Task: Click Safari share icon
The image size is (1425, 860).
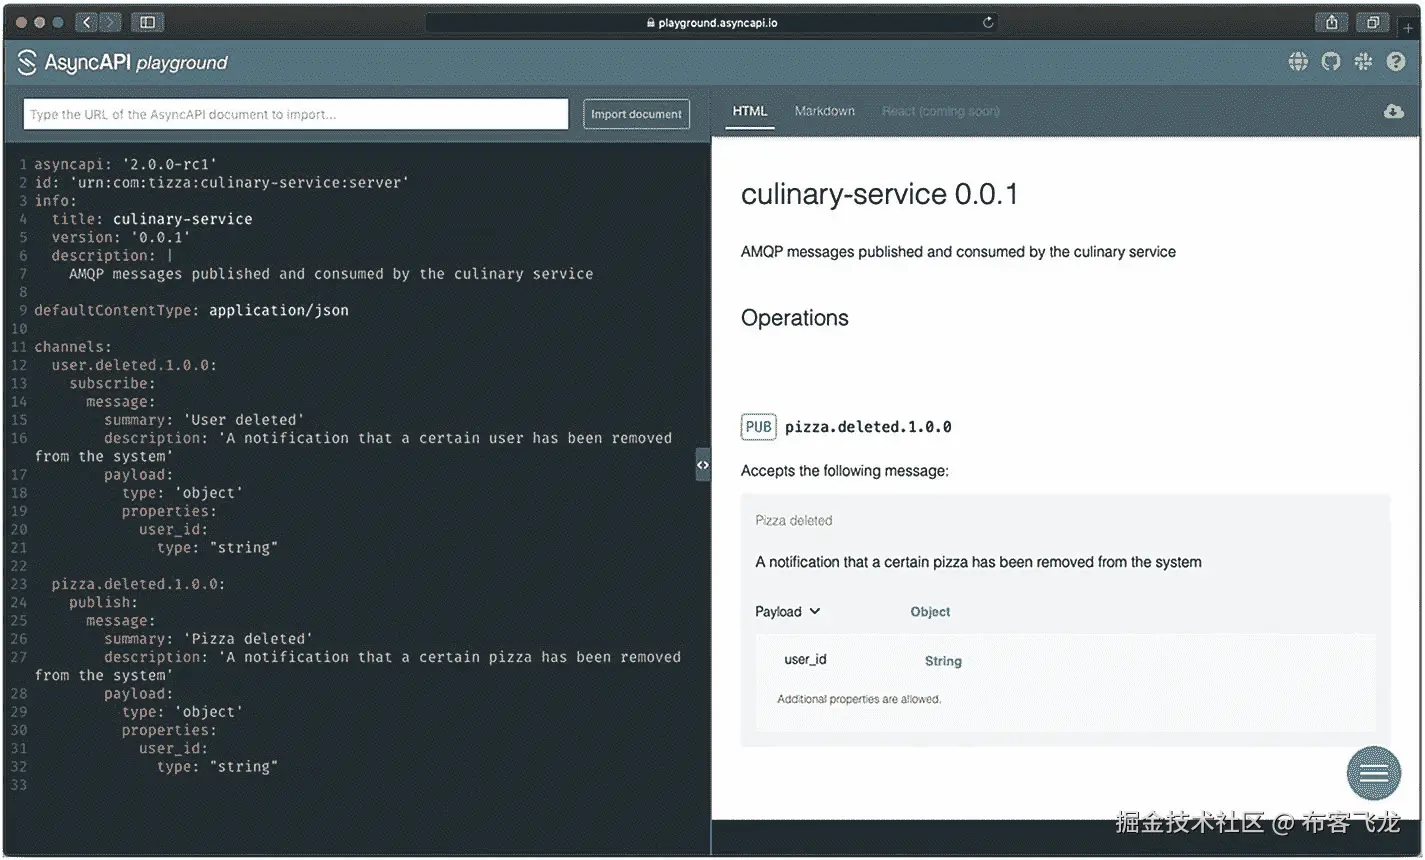Action: coord(1331,22)
